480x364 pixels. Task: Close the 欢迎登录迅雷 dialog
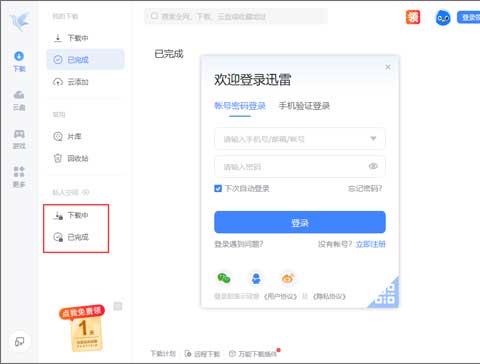(388, 67)
